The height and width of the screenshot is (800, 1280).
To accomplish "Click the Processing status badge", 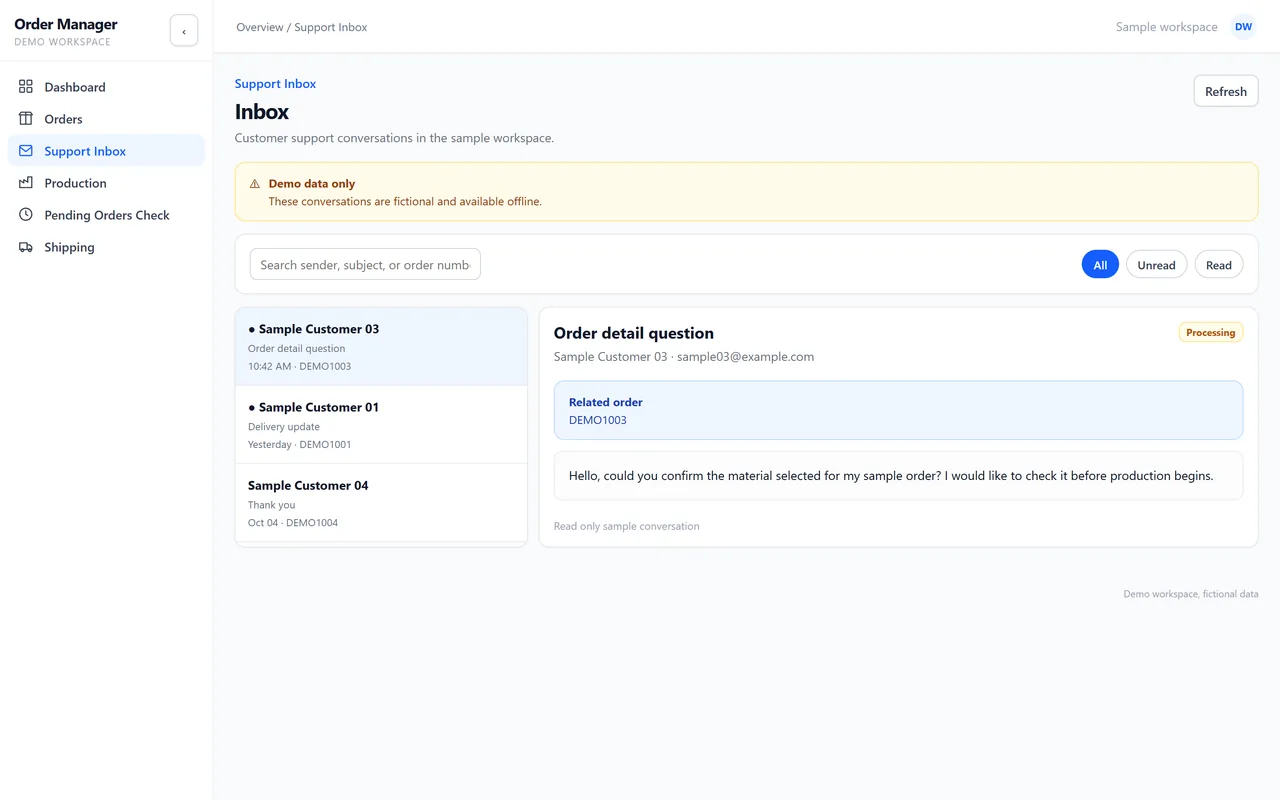I will [1211, 333].
